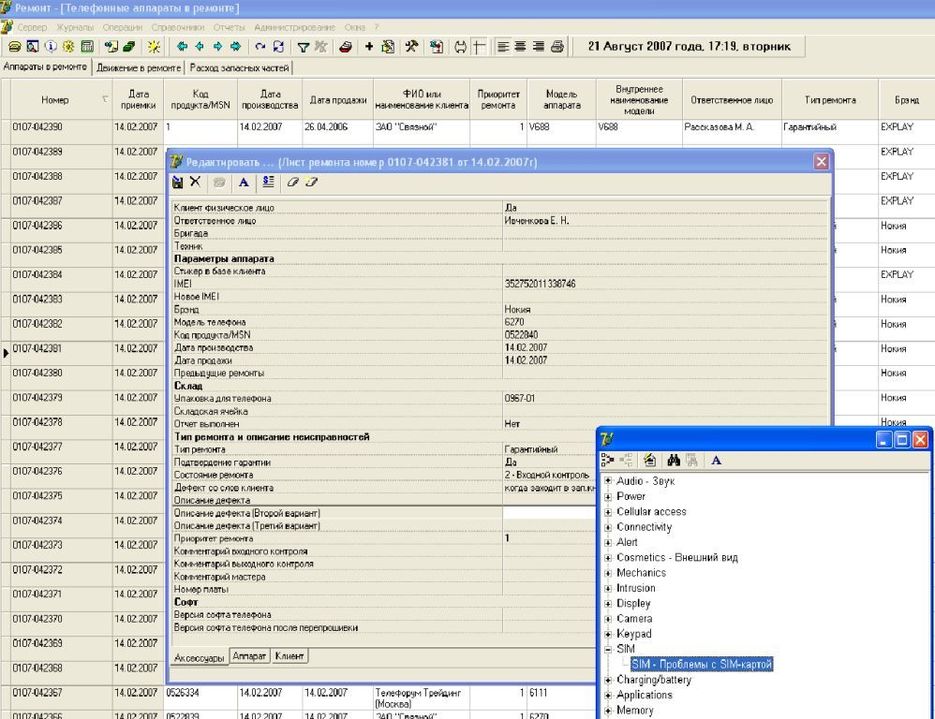Image resolution: width=935 pixels, height=719 pixels.
Task: Open the filter funnel icon
Action: click(304, 47)
